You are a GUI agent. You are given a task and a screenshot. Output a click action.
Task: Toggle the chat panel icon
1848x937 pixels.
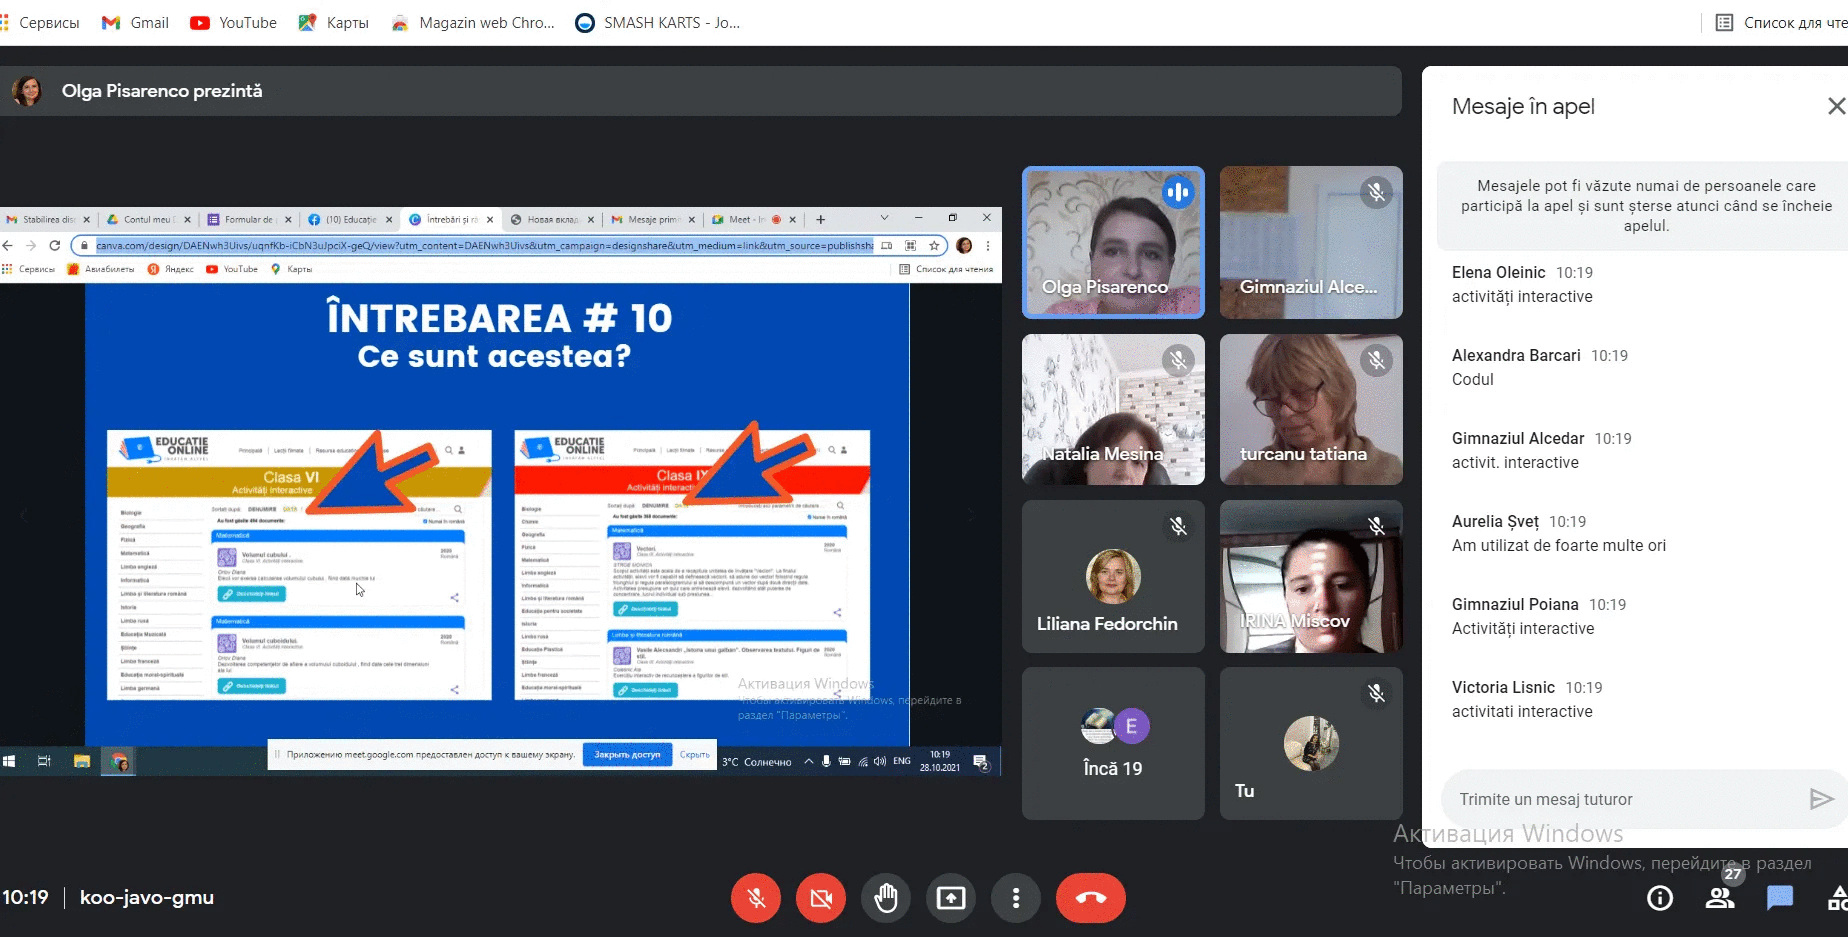pyautogui.click(x=1780, y=898)
